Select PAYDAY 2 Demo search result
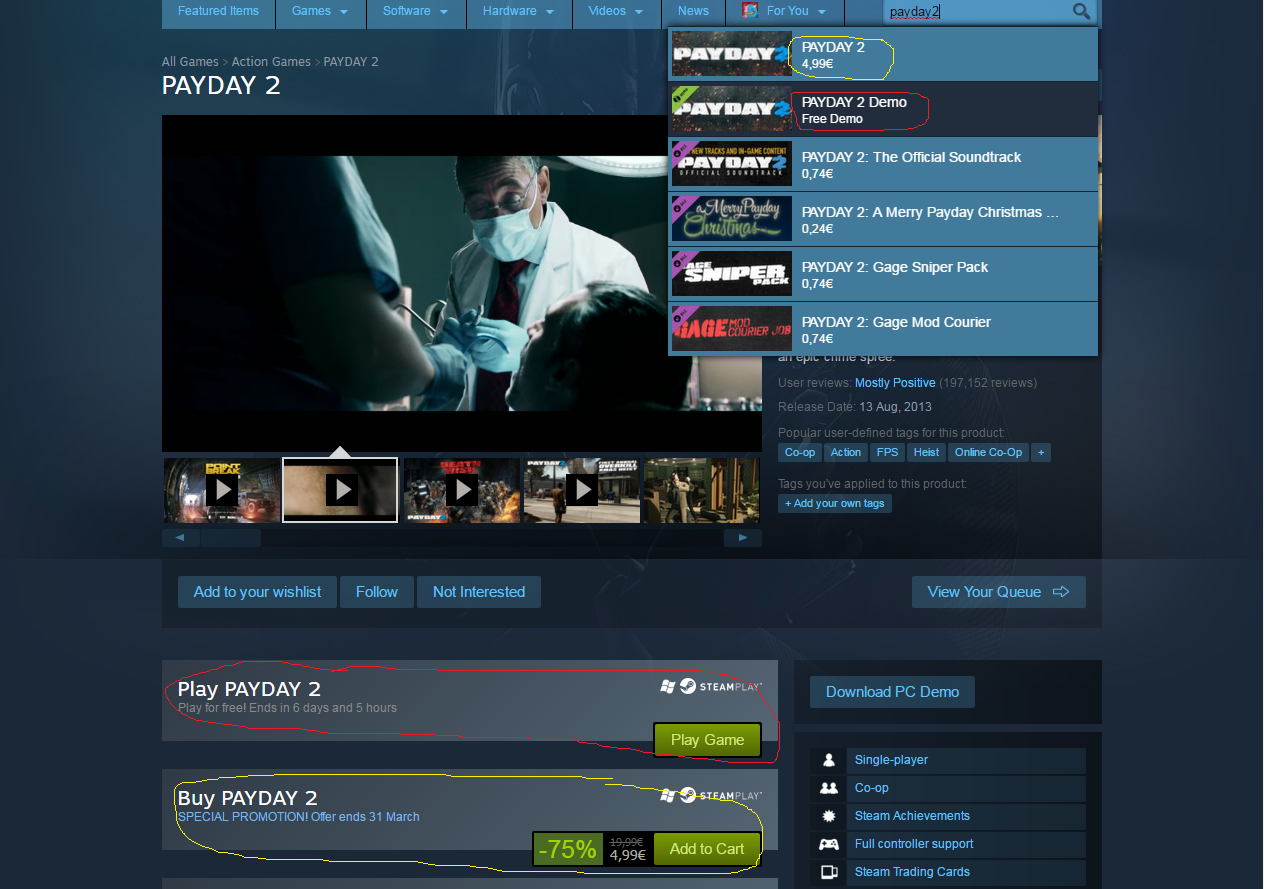 pyautogui.click(x=883, y=109)
